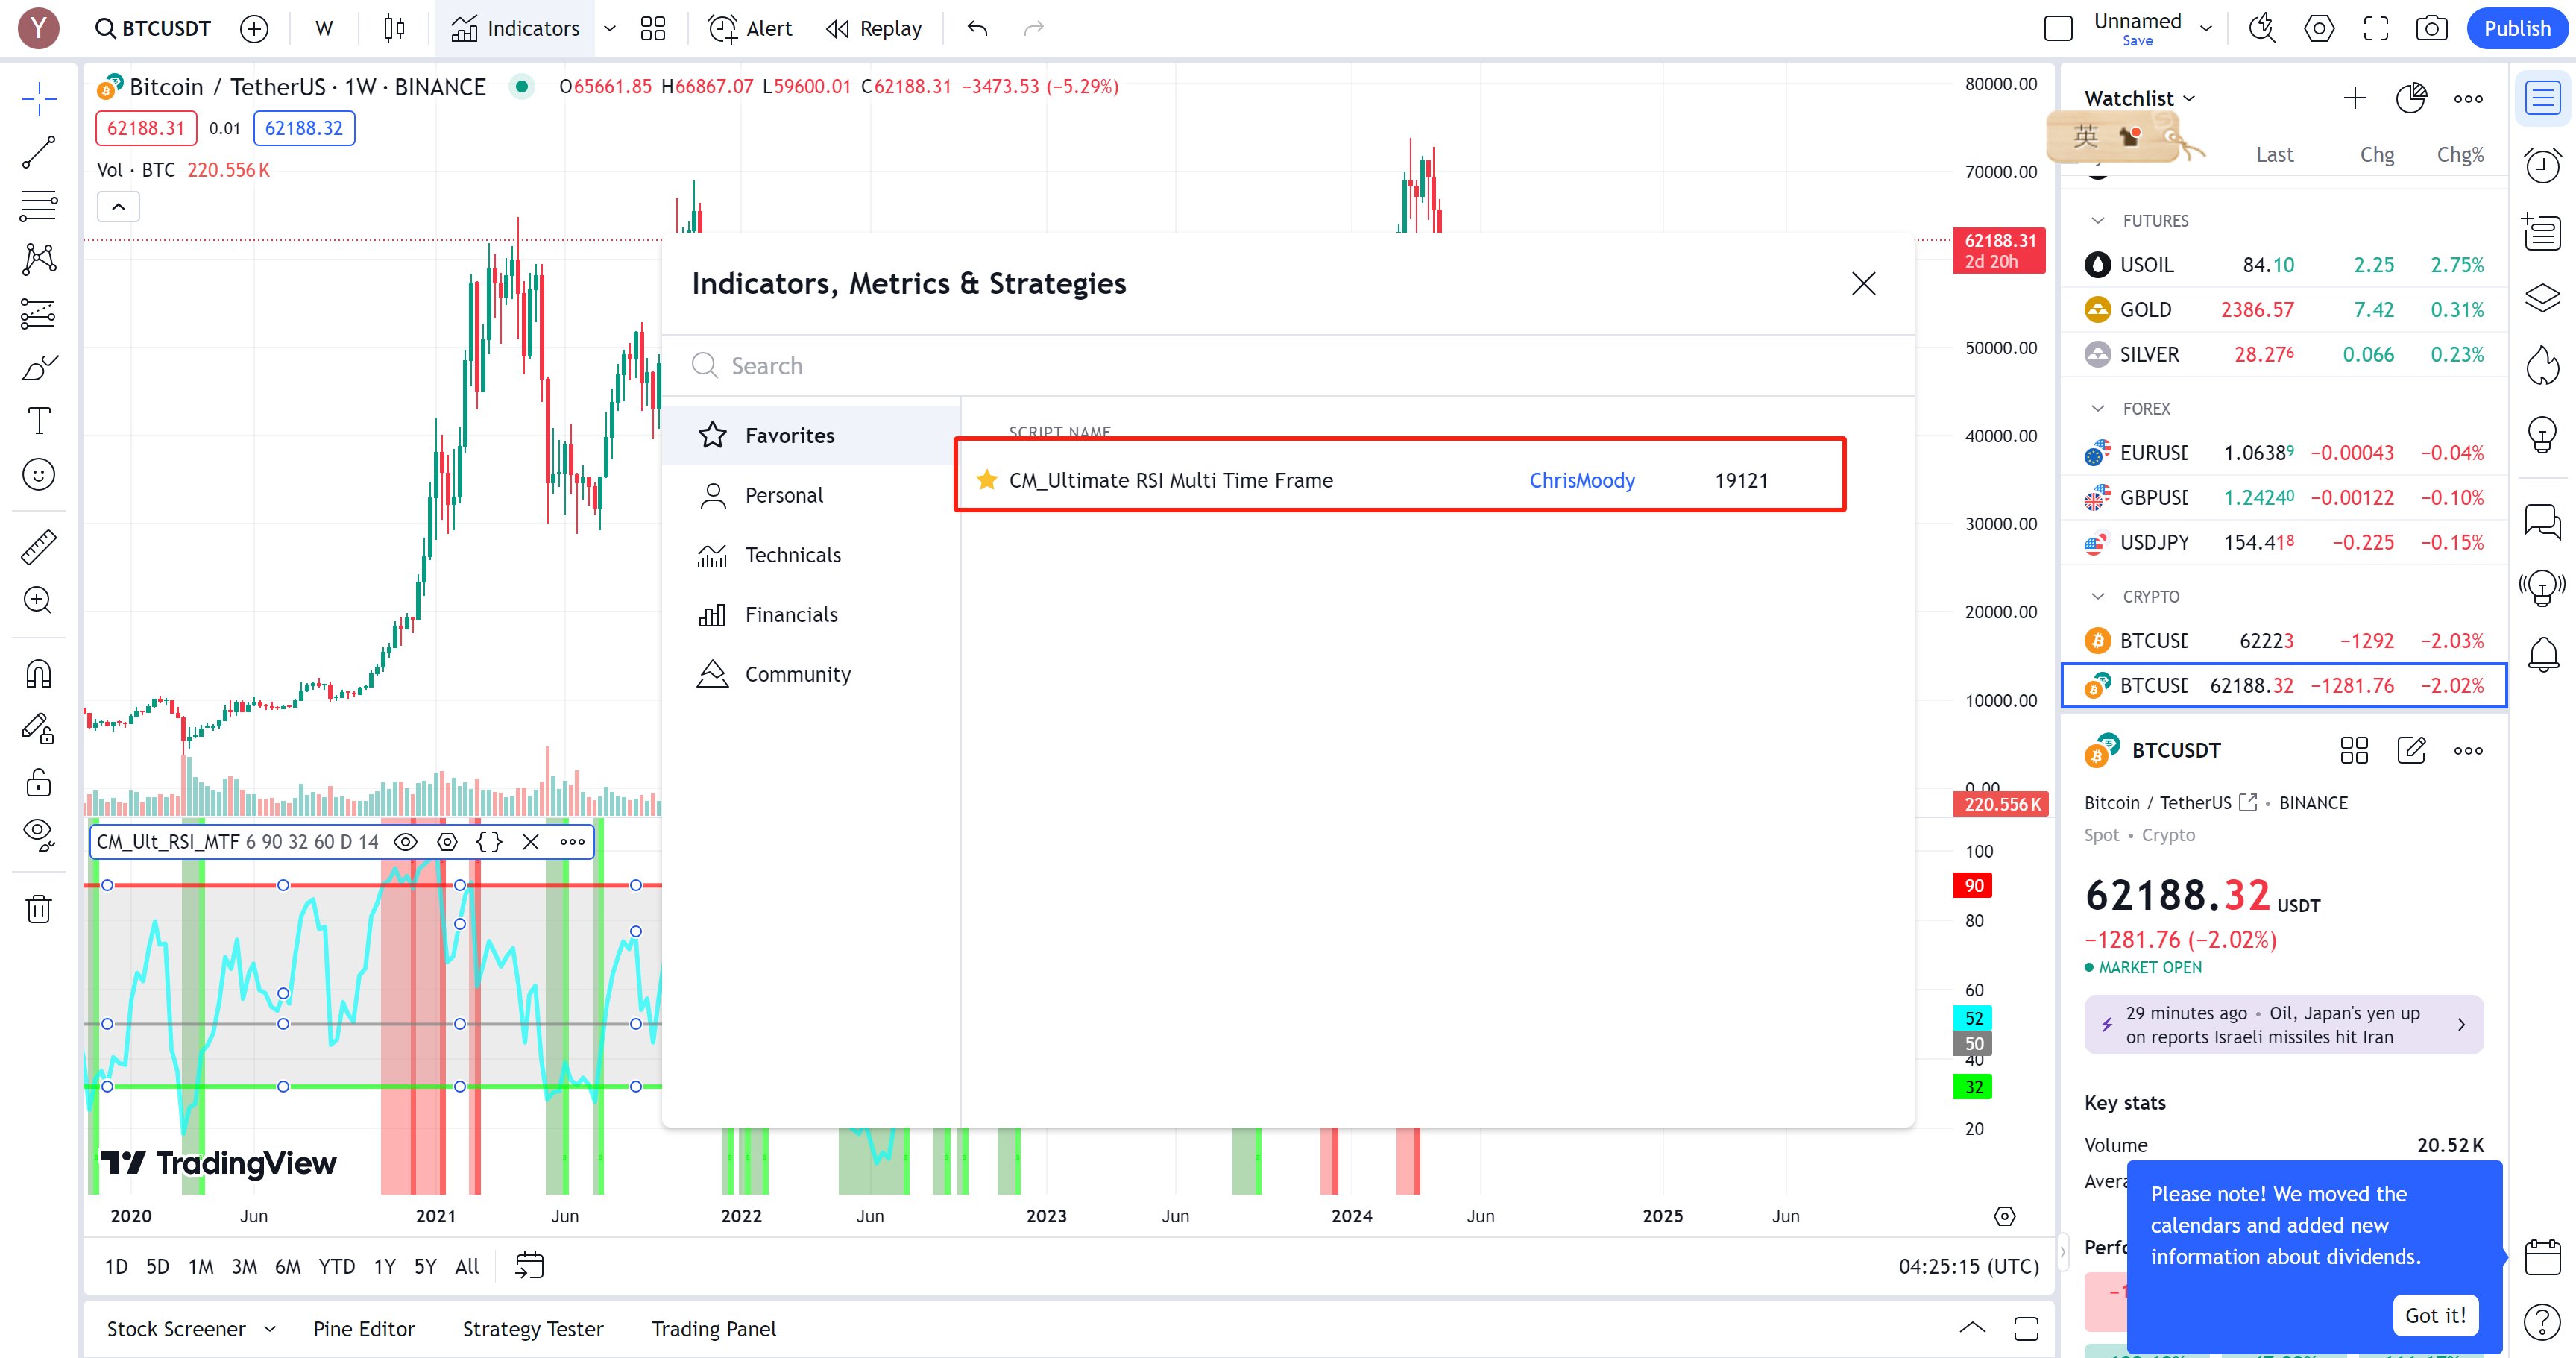
Task: Collapse the FUTURES watchlist section
Action: [x=2098, y=220]
